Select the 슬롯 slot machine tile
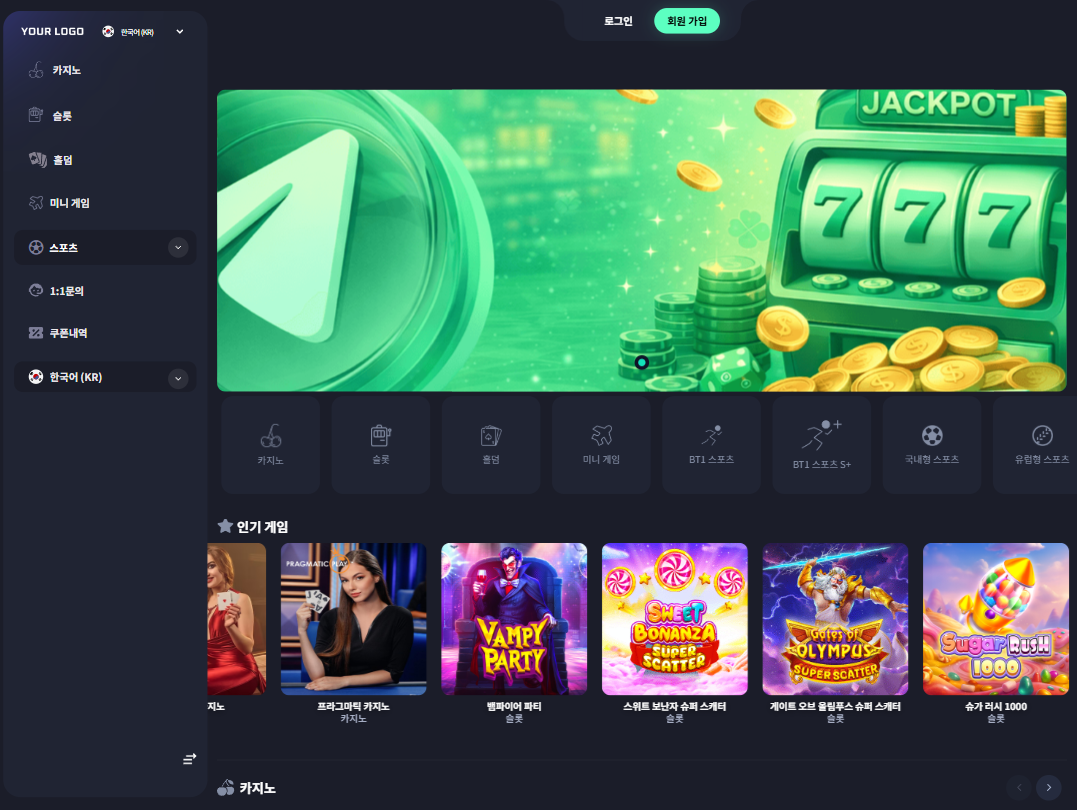This screenshot has width=1077, height=810. pos(381,445)
